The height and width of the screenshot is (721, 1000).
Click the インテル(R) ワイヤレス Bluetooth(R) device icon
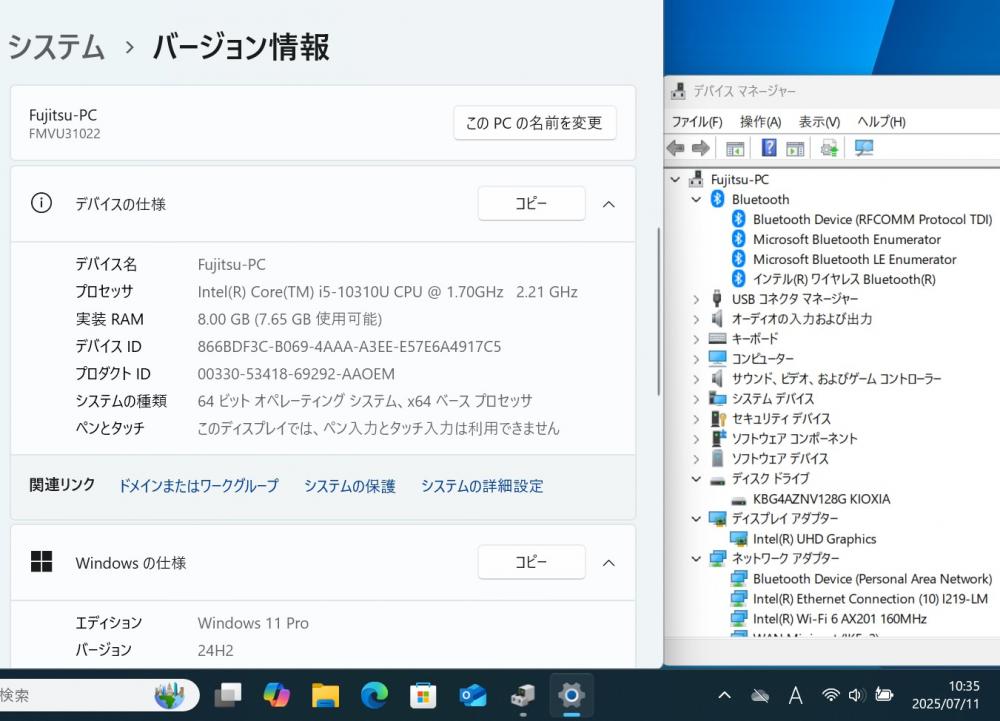pyautogui.click(x=739, y=279)
